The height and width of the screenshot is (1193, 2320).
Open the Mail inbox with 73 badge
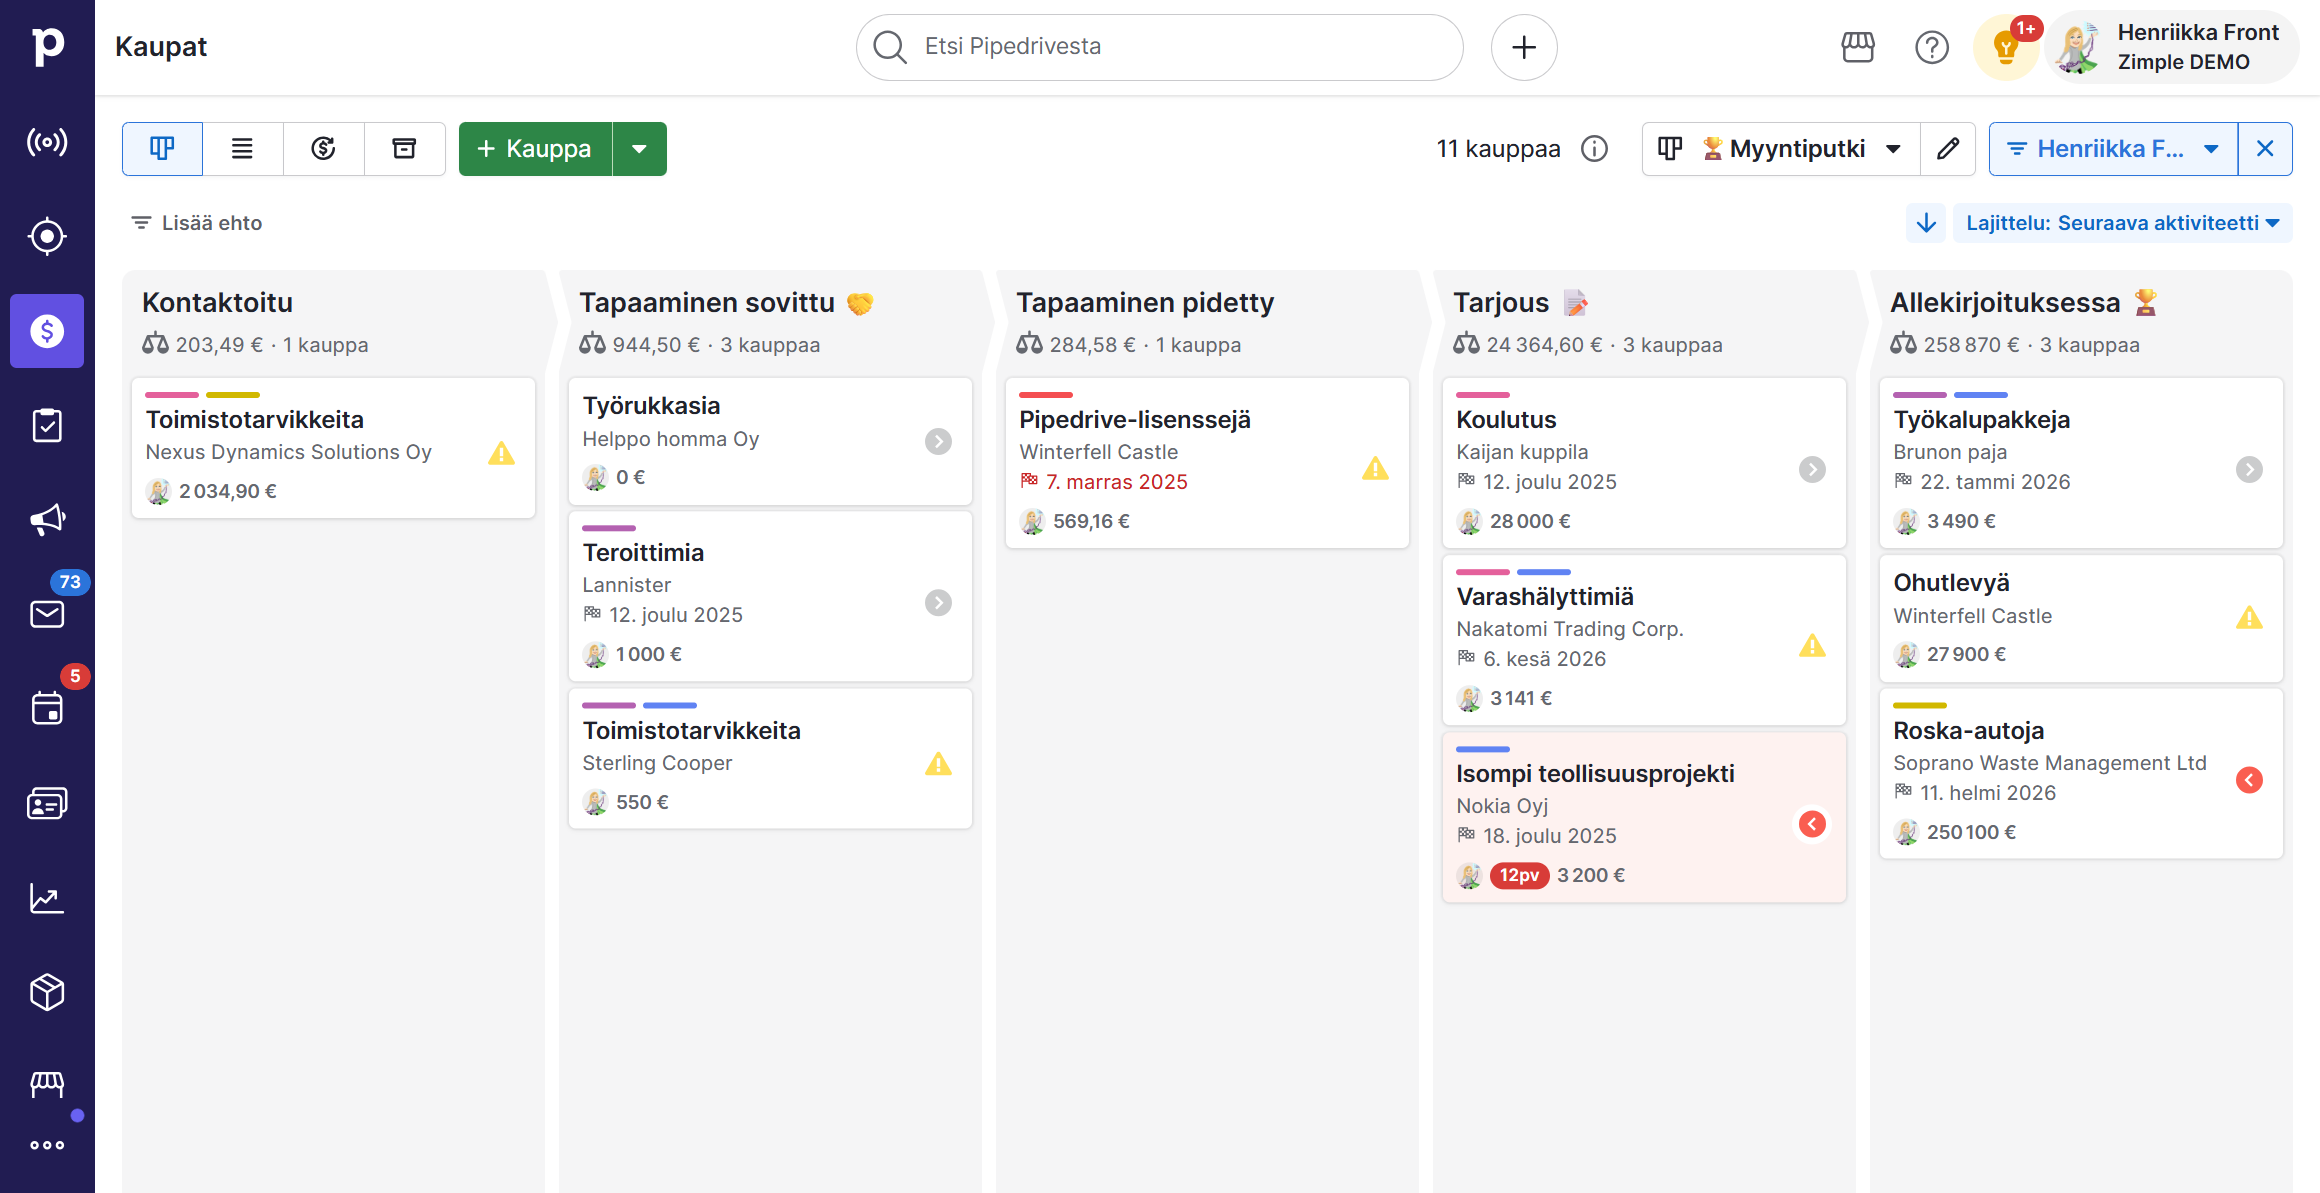click(47, 613)
